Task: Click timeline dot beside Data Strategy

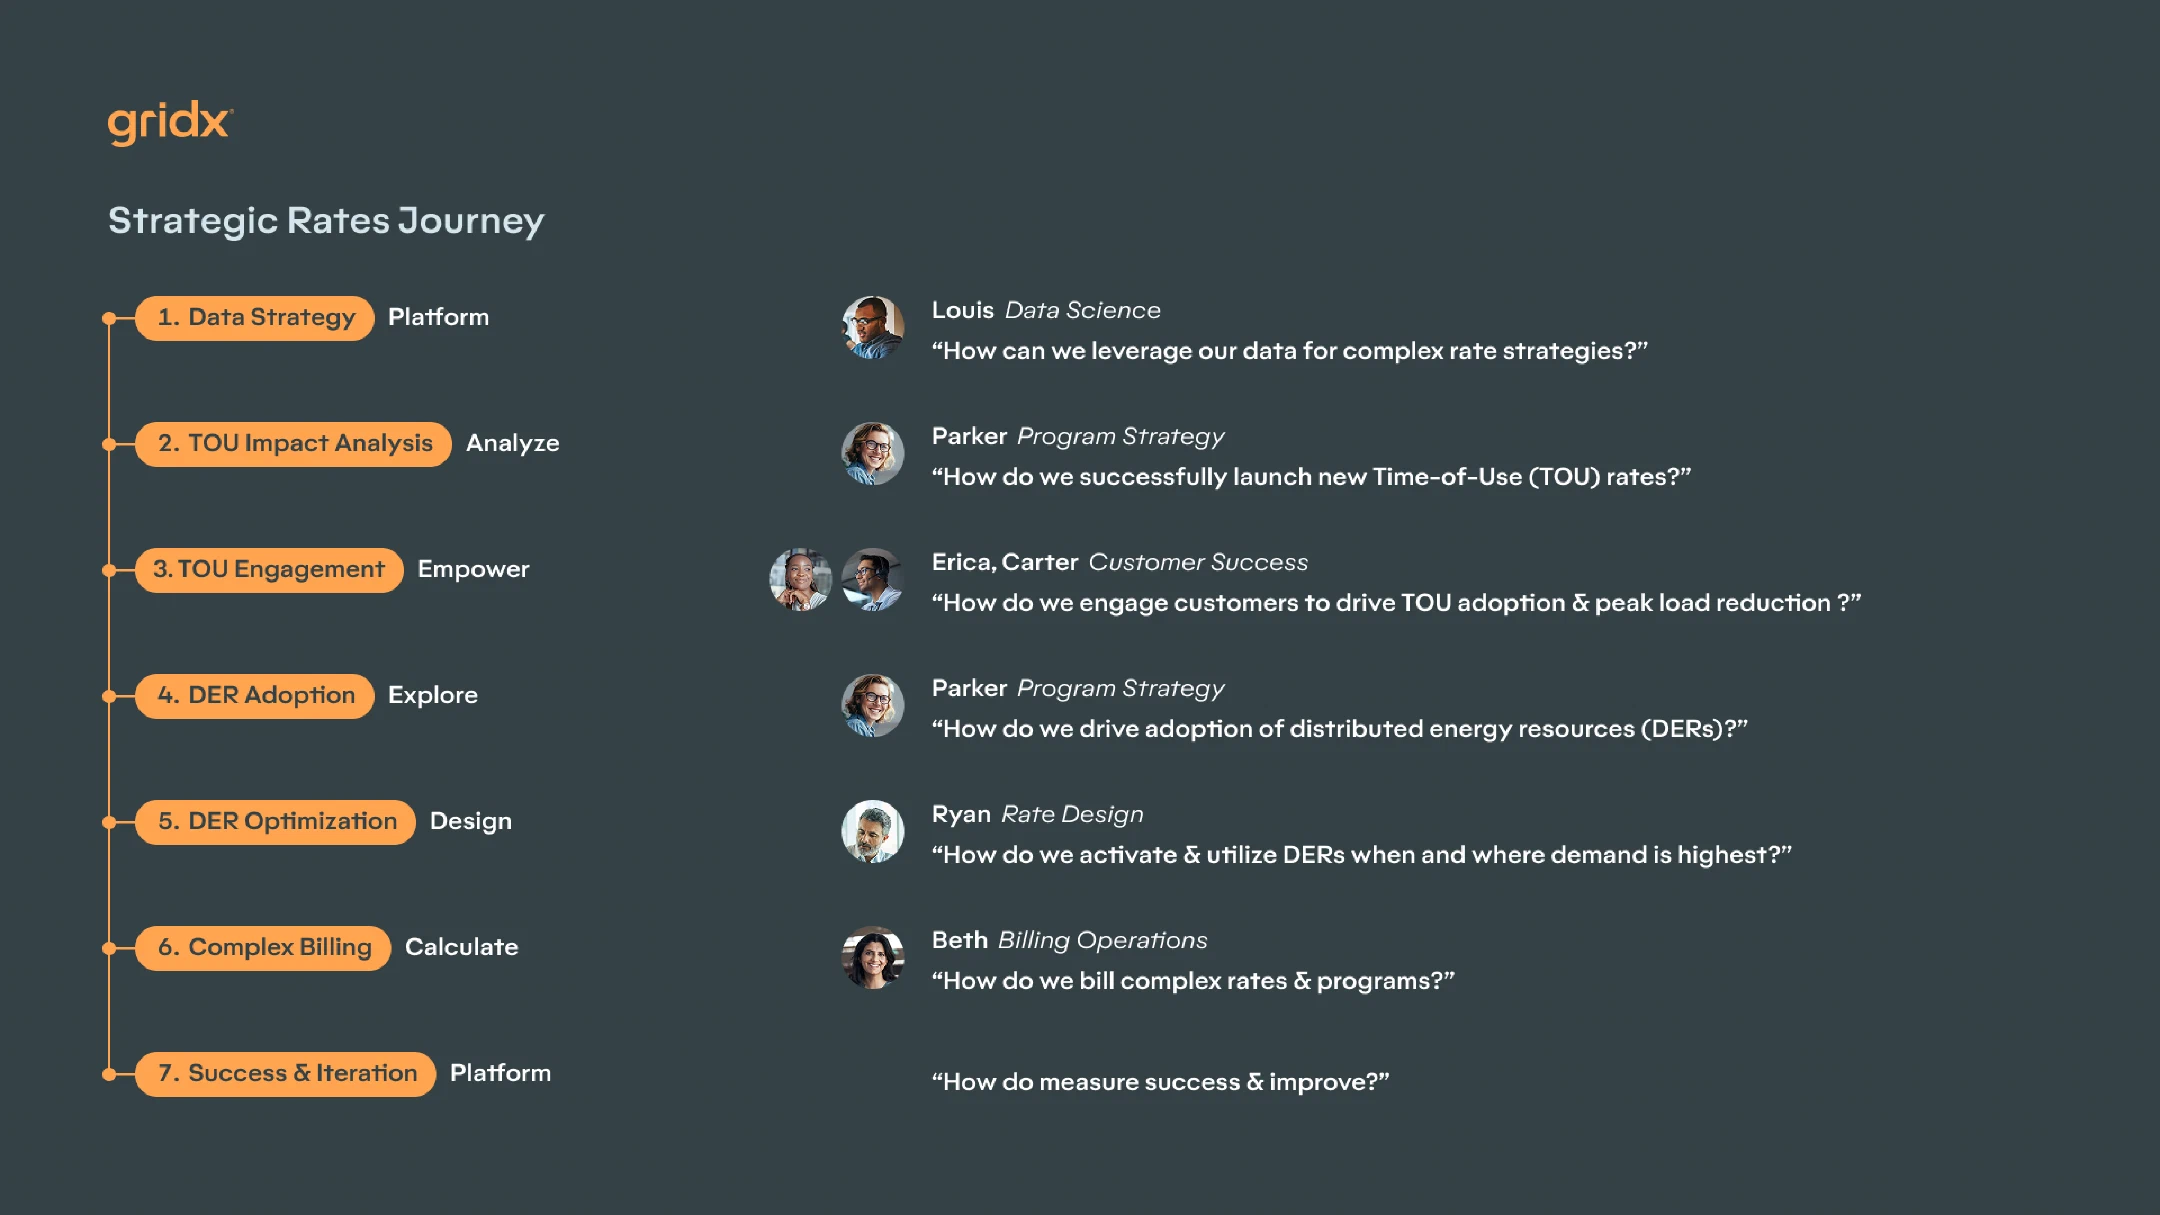Action: point(109,319)
